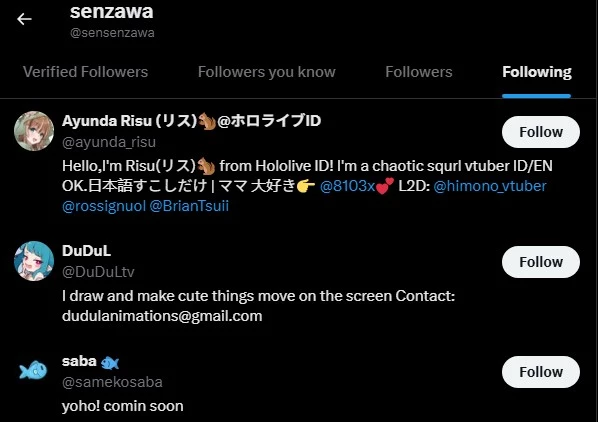598x422 pixels.
Task: Open DuDuL's profile avatar
Action: [34, 261]
